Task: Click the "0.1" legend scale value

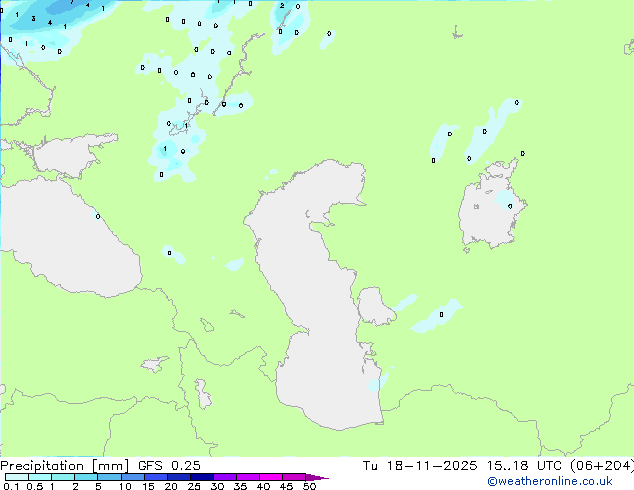Action: [11, 486]
